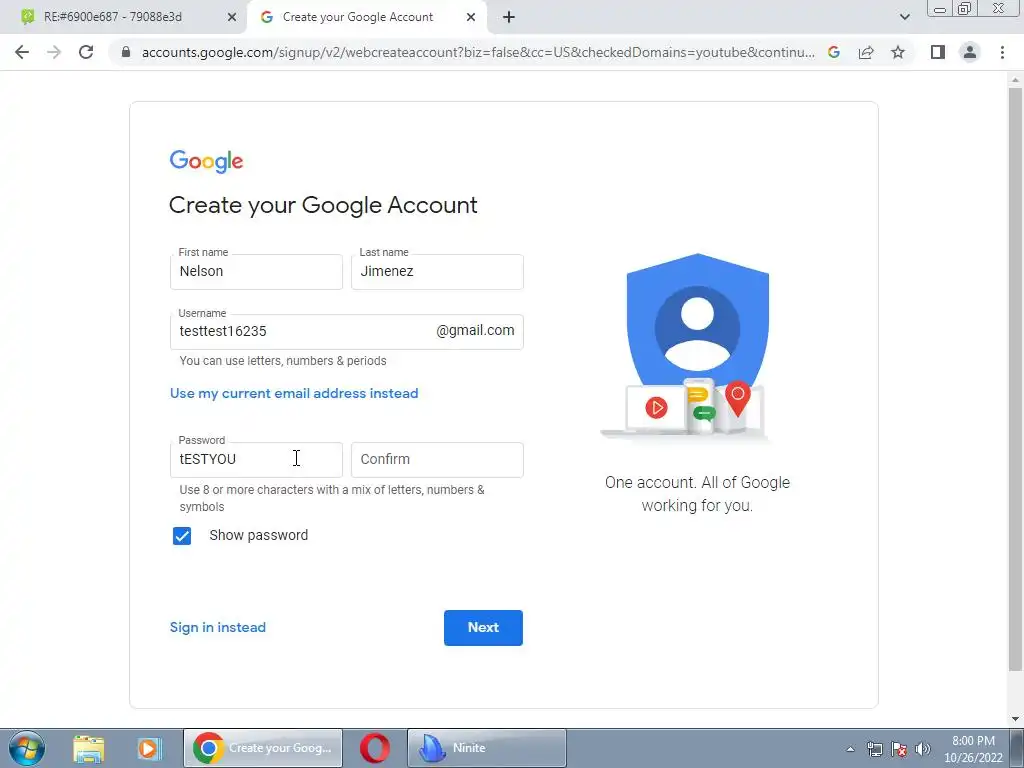Click the vertical page scrollbar
1024x768 pixels.
(1015, 379)
